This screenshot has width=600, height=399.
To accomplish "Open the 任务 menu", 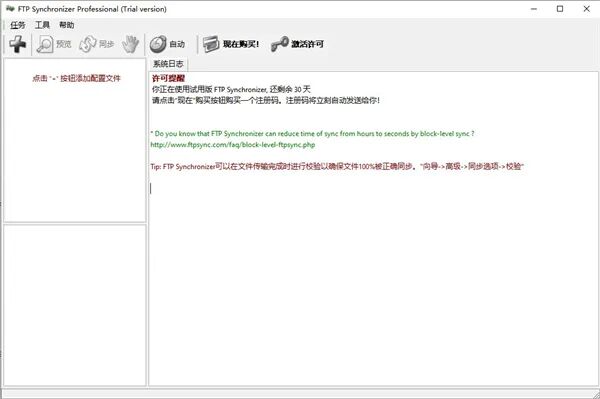I will (18, 25).
